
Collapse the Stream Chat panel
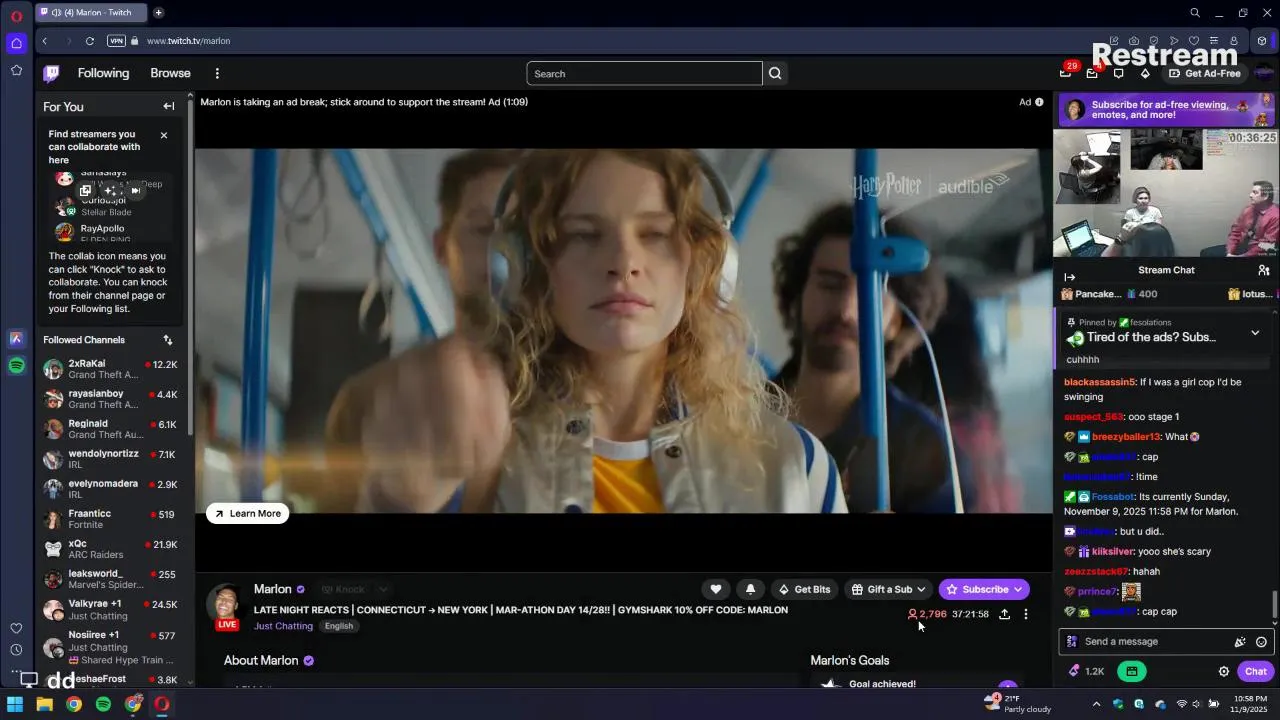[1069, 277]
